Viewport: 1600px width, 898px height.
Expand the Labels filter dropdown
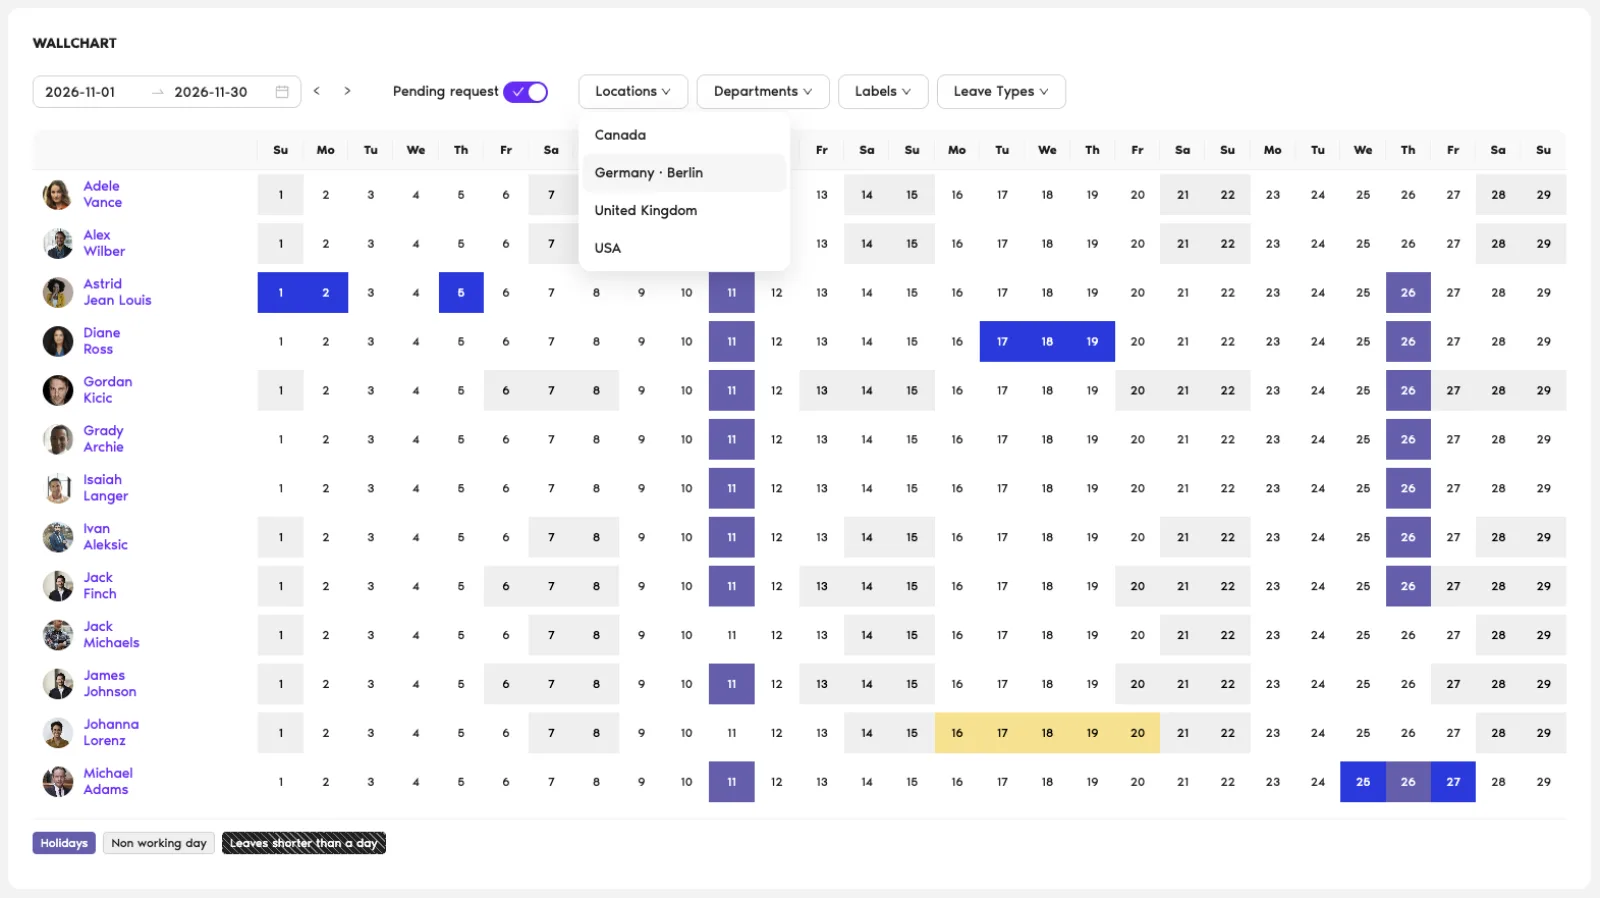883,92
